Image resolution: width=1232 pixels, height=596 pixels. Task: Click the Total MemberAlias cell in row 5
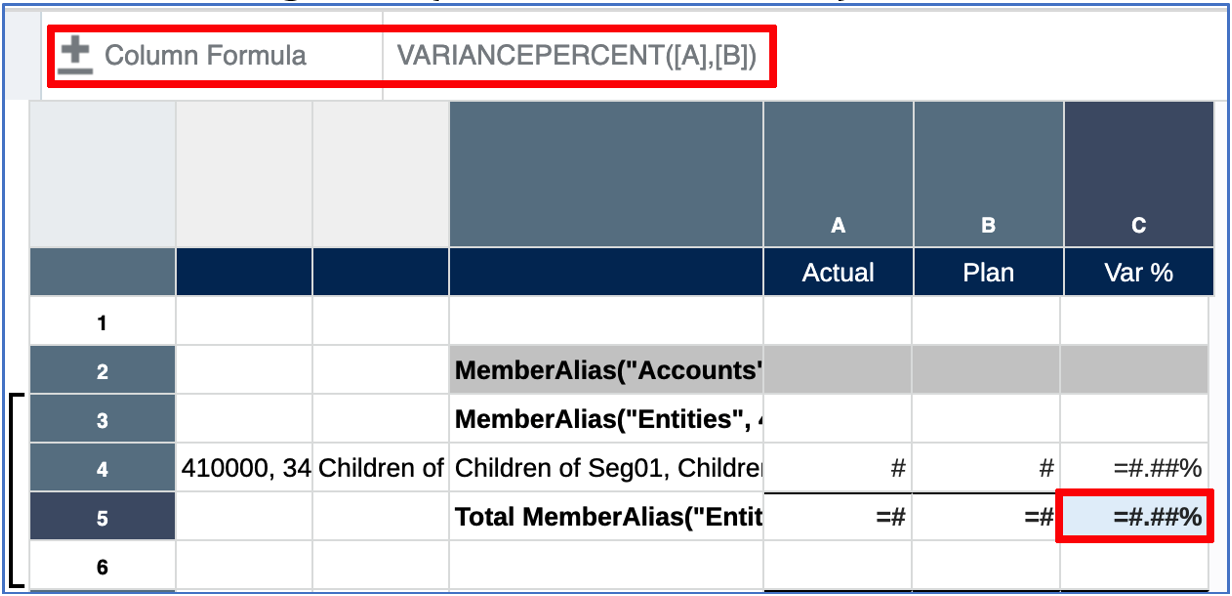[606, 517]
